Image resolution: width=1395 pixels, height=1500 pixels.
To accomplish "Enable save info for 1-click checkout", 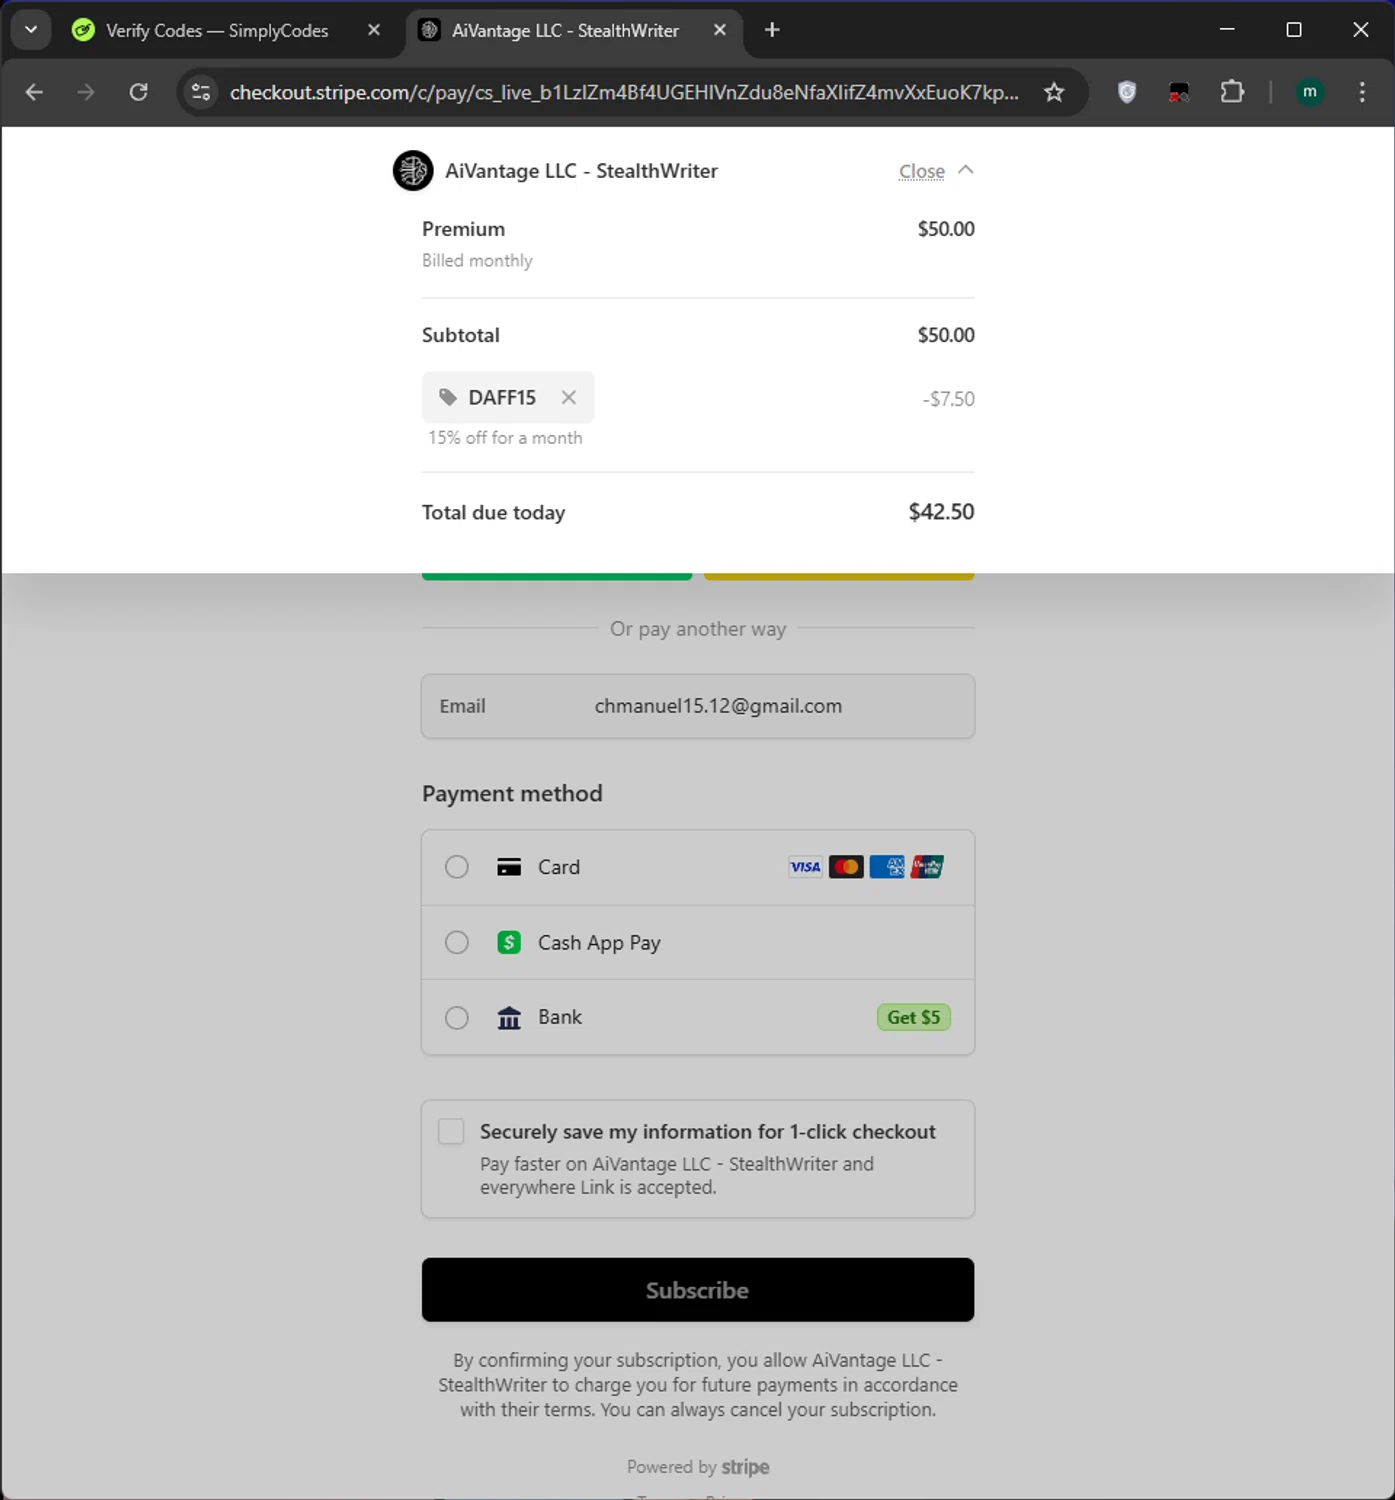I will coord(451,1131).
